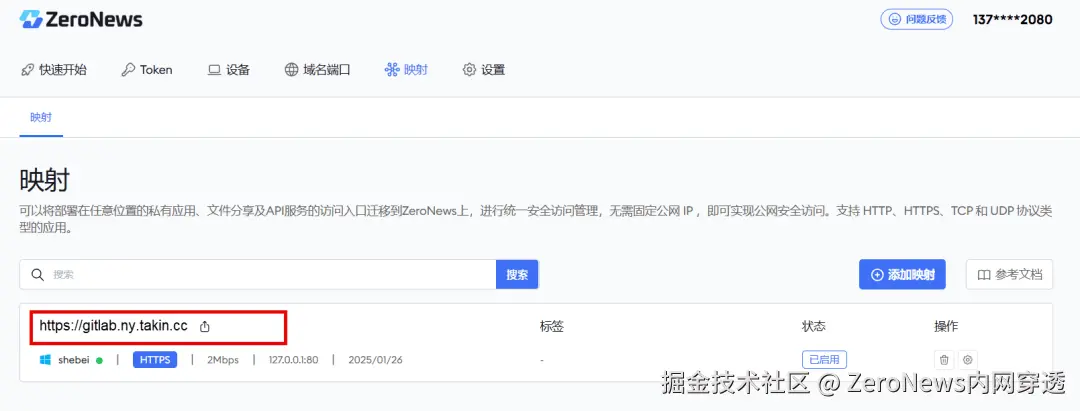Click the magnifier icon in search box
The image size is (1080, 411).
(37, 274)
